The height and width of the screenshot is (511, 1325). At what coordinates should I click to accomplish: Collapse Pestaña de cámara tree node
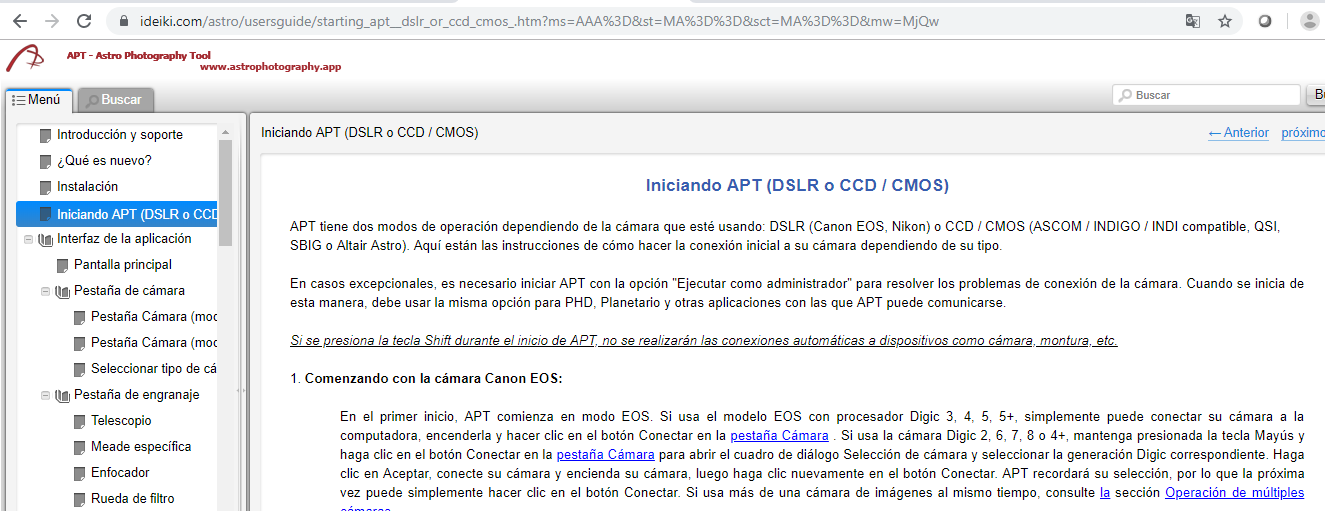[45, 291]
